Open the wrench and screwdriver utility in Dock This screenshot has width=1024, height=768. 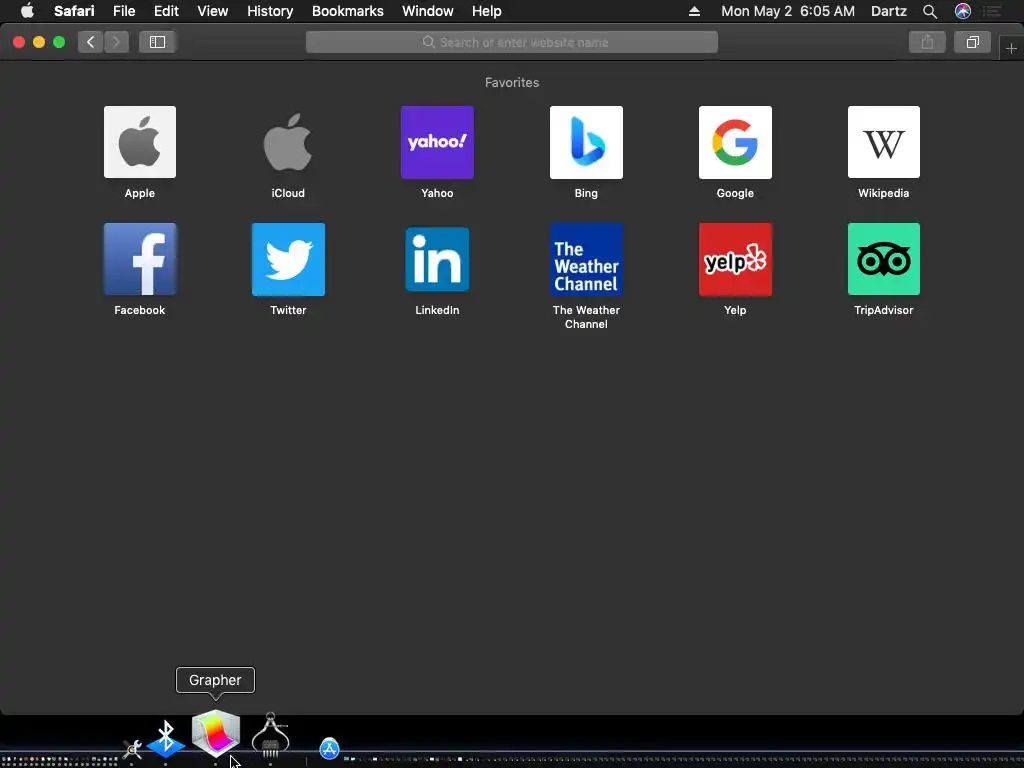click(x=133, y=749)
